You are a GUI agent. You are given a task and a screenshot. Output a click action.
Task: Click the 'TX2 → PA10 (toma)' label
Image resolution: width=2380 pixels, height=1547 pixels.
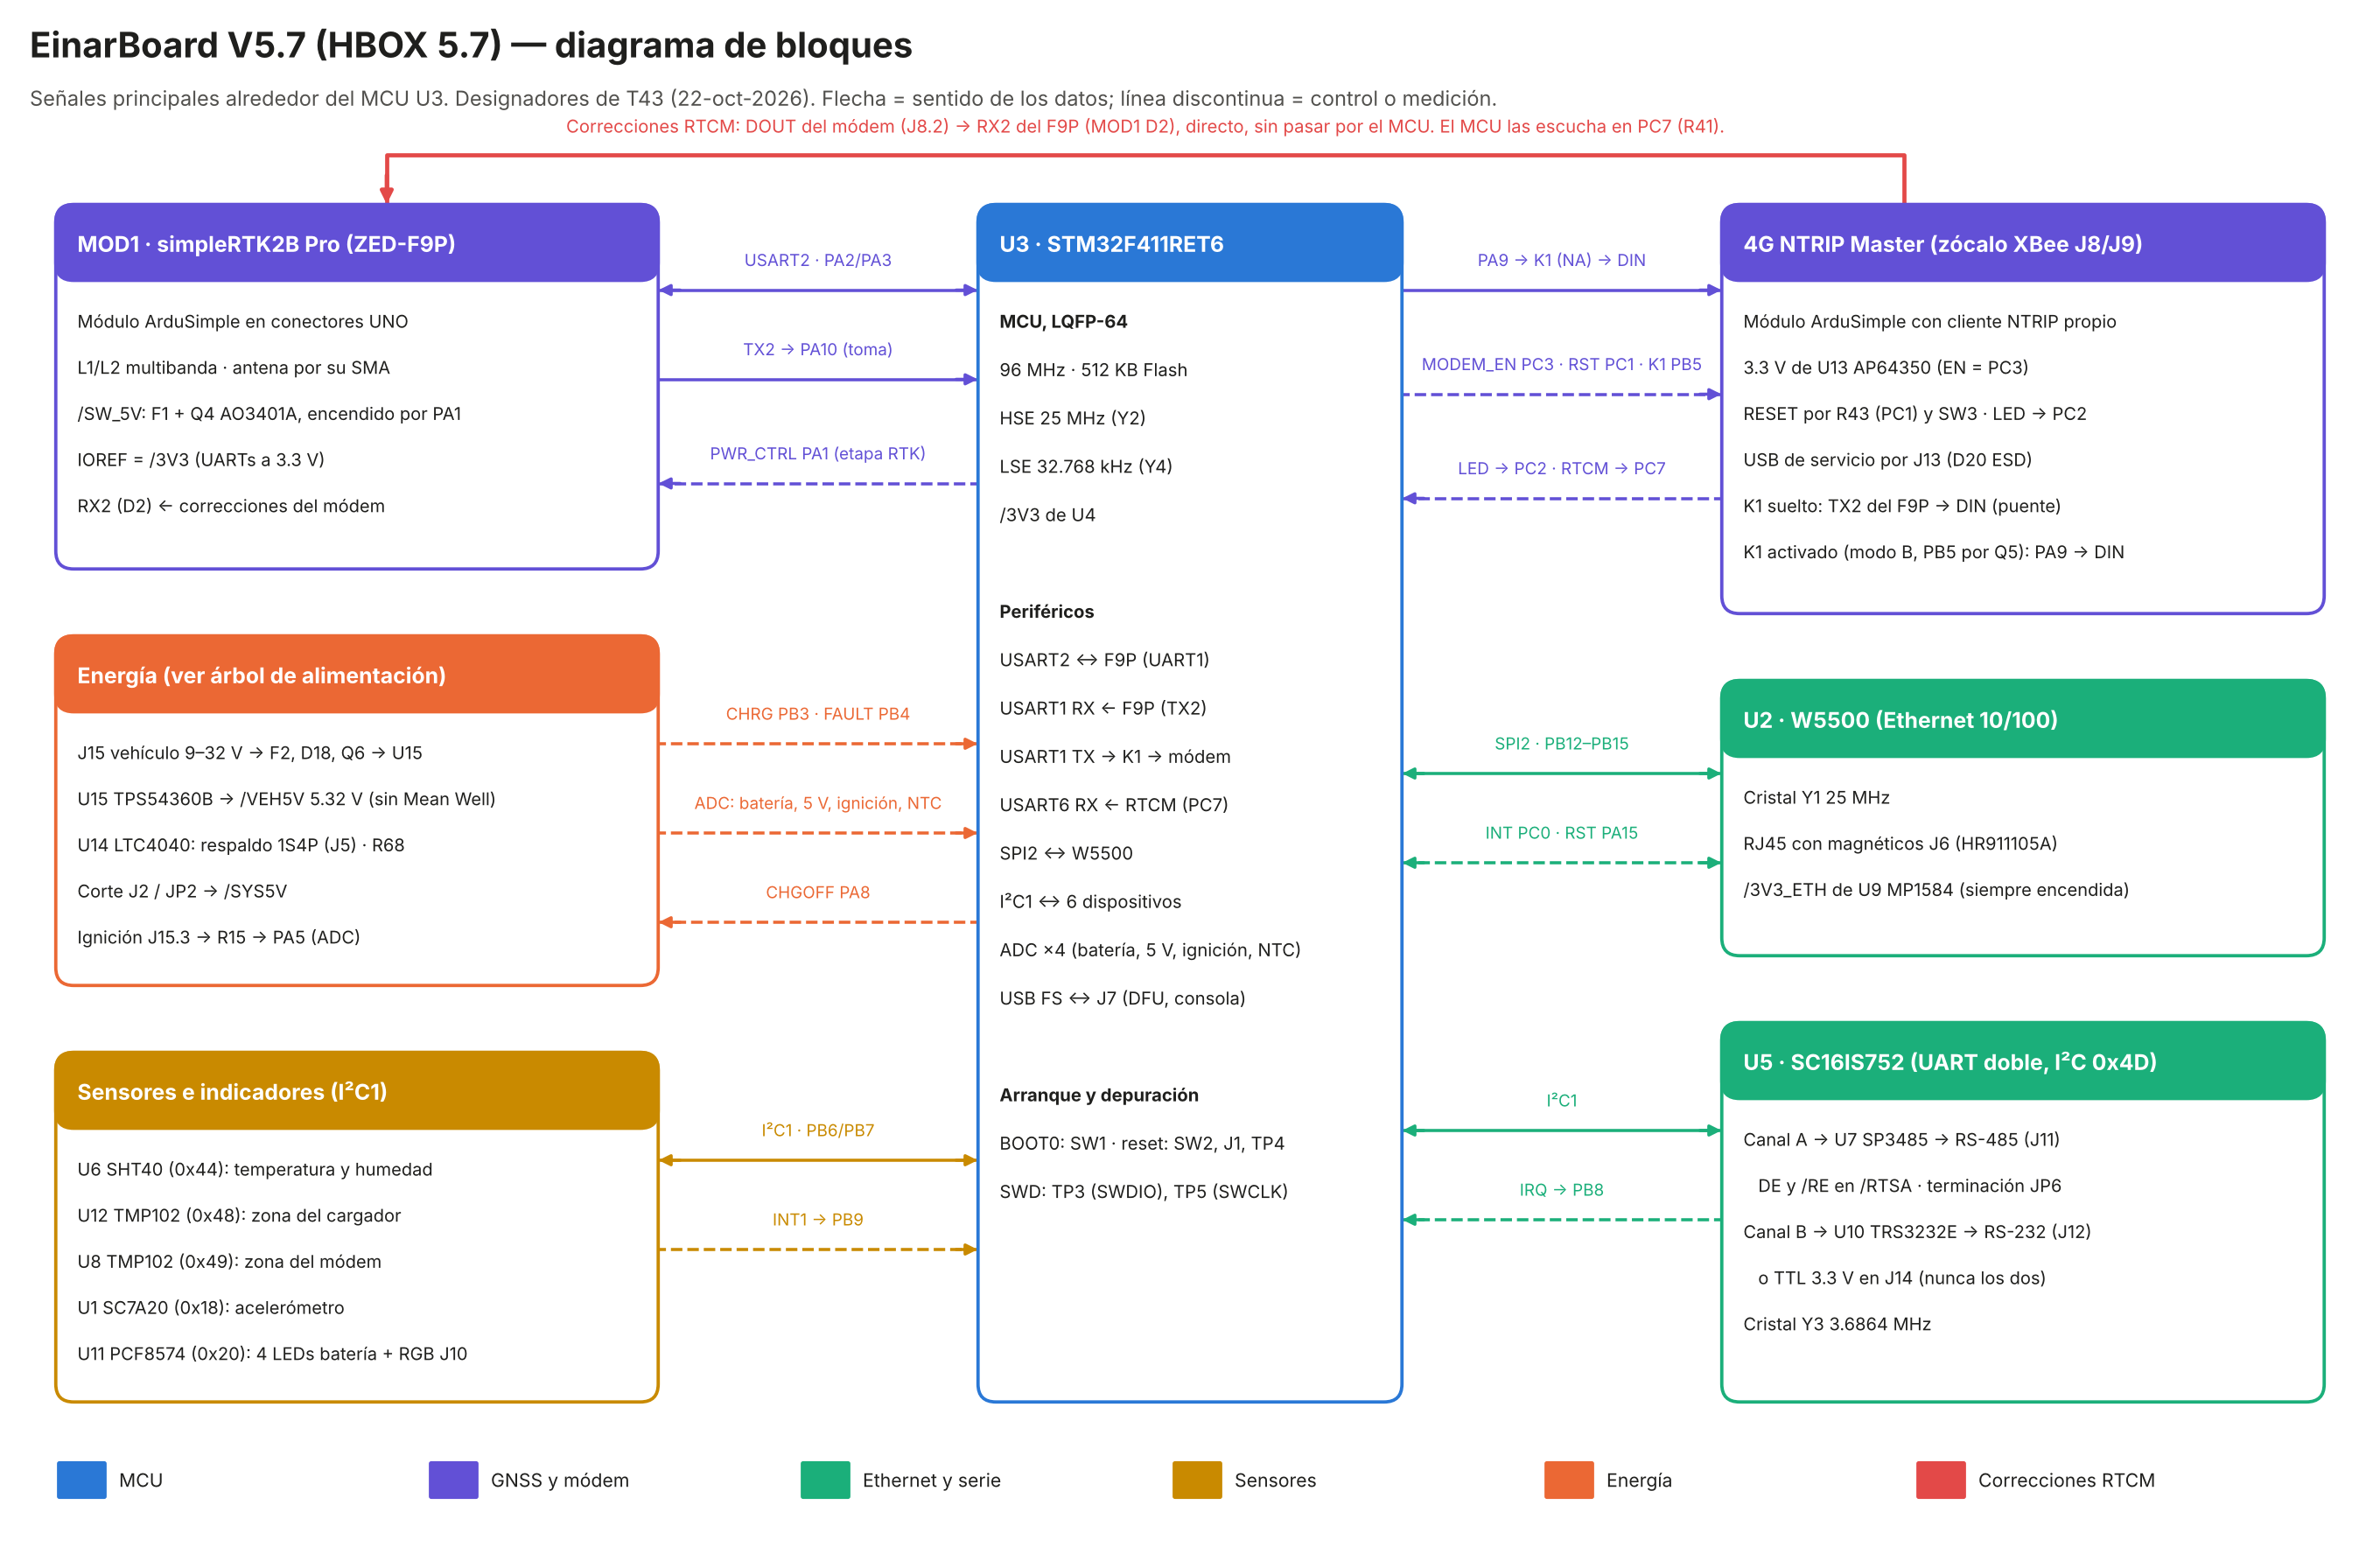[818, 349]
